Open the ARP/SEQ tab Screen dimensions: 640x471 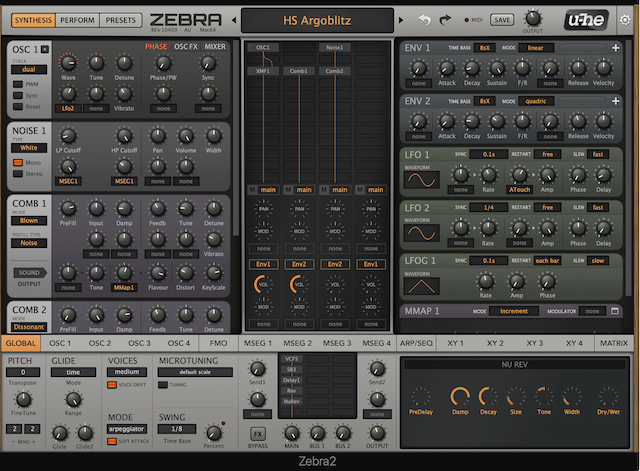point(416,343)
